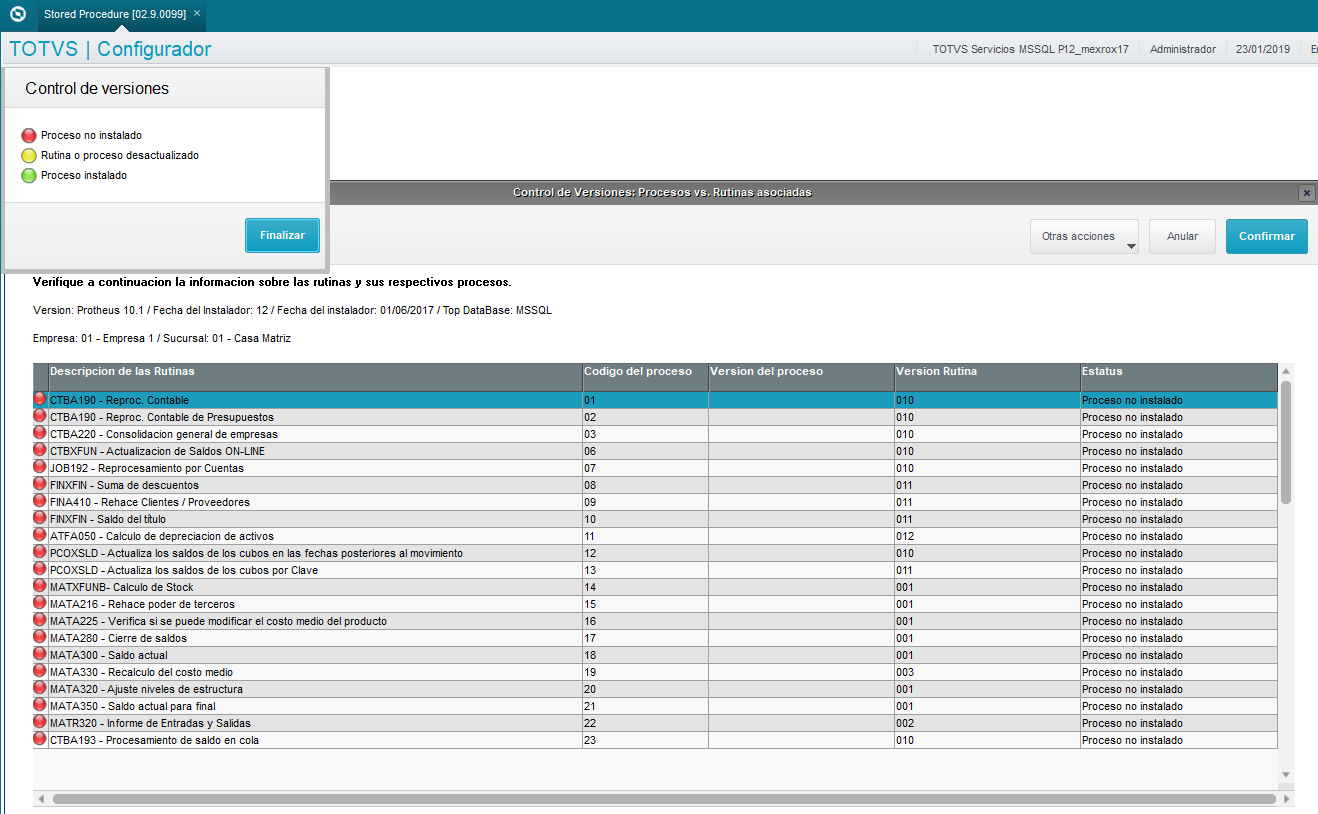1318x814 pixels.
Task: Click red status icon for Reproc. Contable de Presupuestos
Action: tap(40, 416)
